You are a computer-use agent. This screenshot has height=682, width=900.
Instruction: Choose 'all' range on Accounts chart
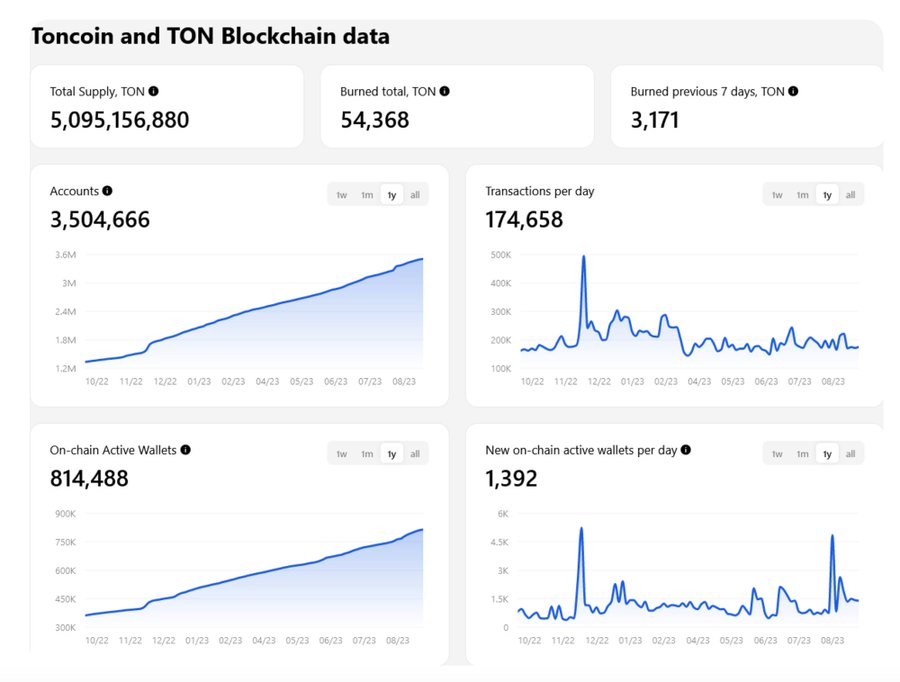pyautogui.click(x=415, y=195)
